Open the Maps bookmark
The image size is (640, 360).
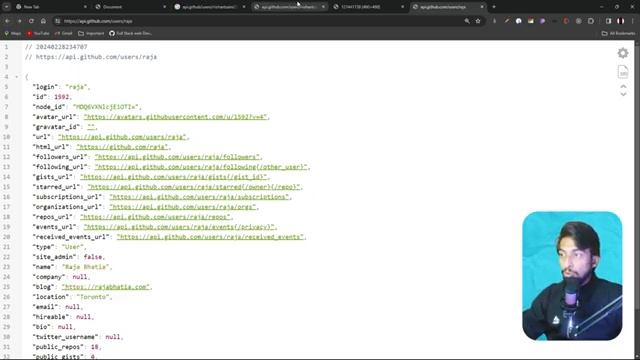tap(13, 33)
